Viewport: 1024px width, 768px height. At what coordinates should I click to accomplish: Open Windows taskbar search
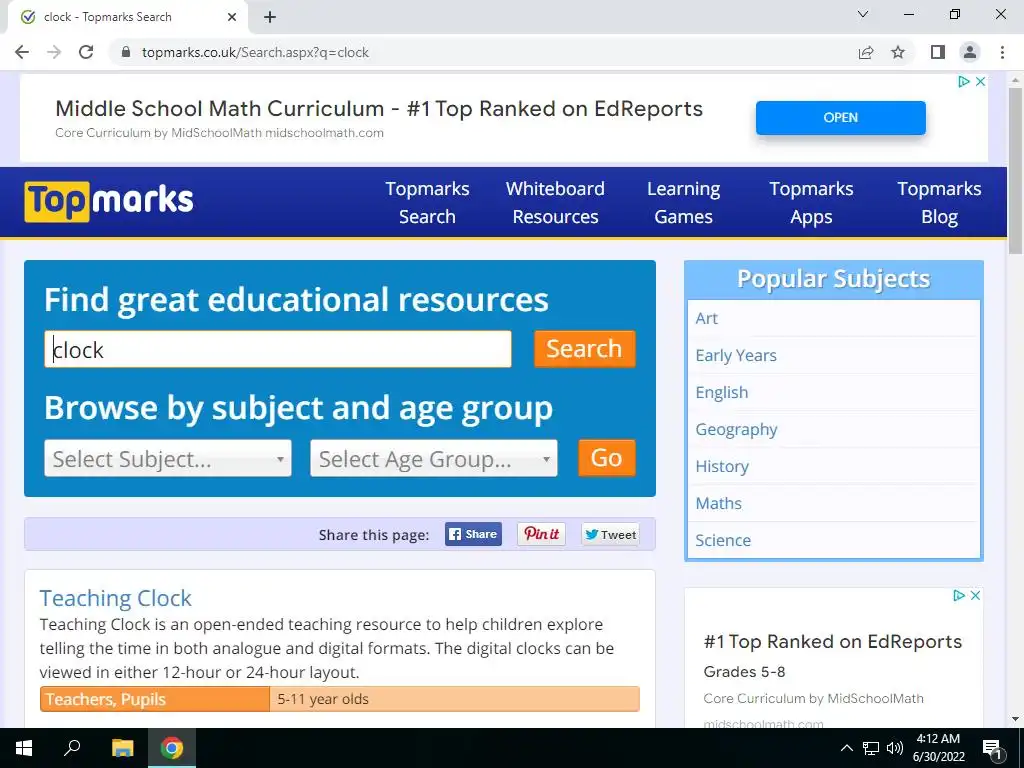point(72,748)
